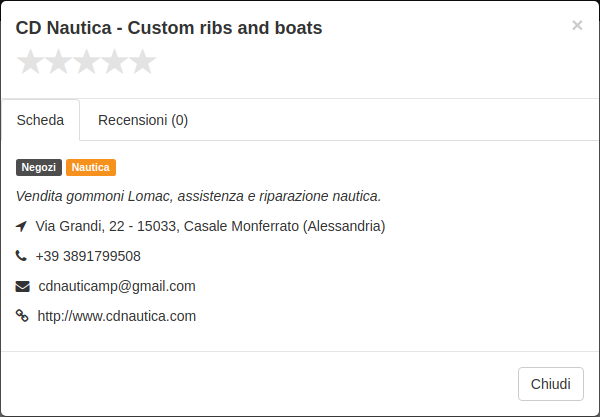Image resolution: width=600 pixels, height=417 pixels.
Task: Click the second rating star
Action: tap(58, 61)
